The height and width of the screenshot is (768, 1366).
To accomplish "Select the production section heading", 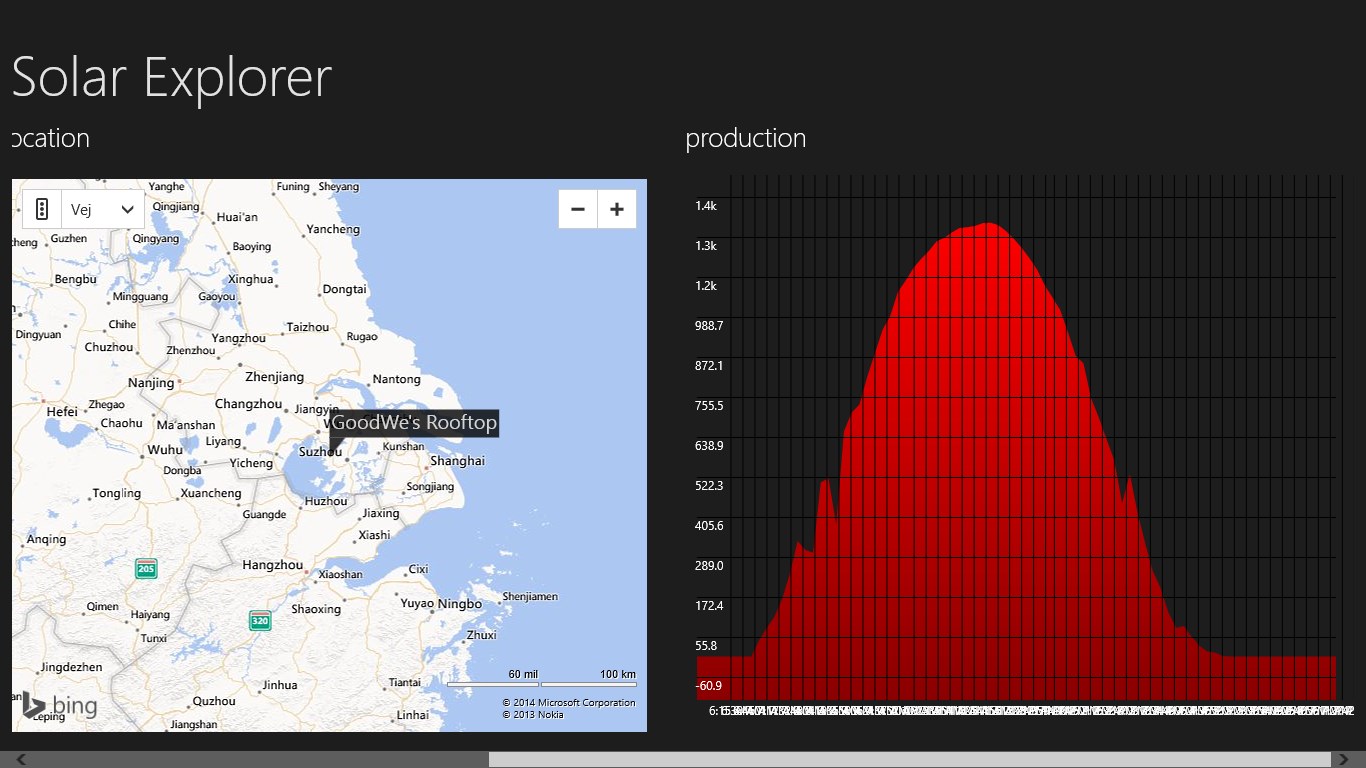I will [x=746, y=138].
